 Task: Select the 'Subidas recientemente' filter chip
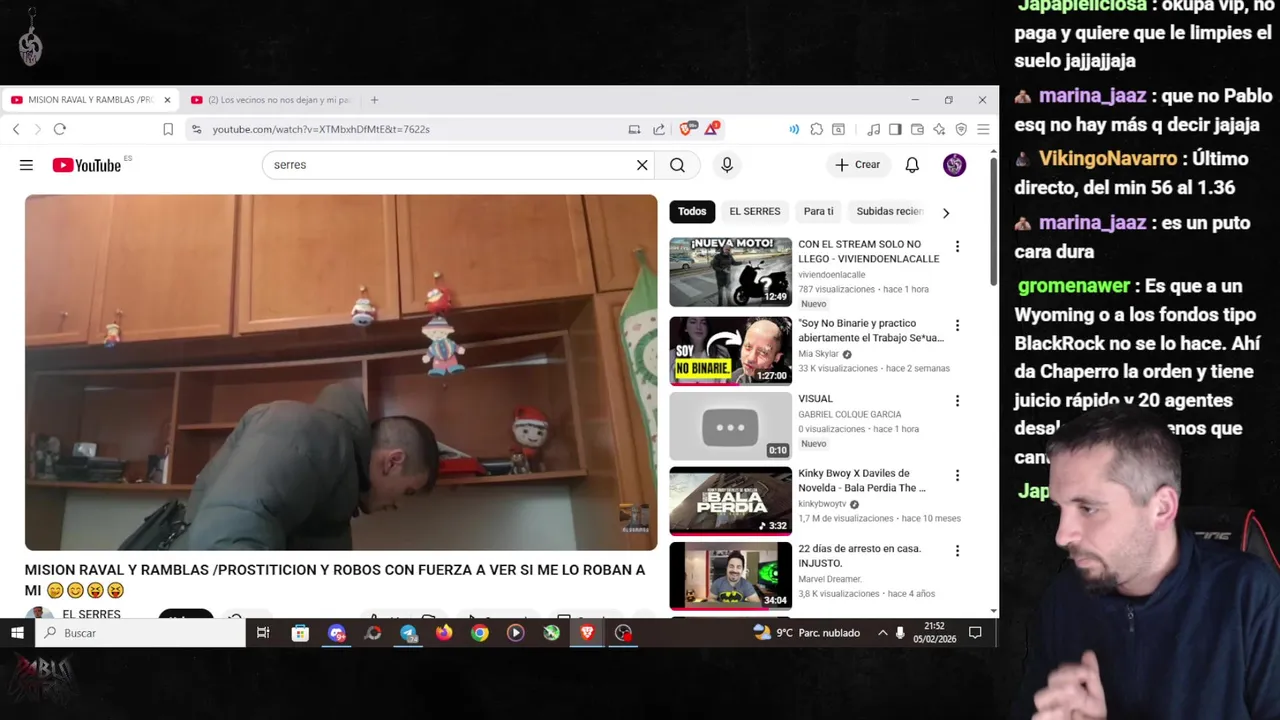pos(889,212)
